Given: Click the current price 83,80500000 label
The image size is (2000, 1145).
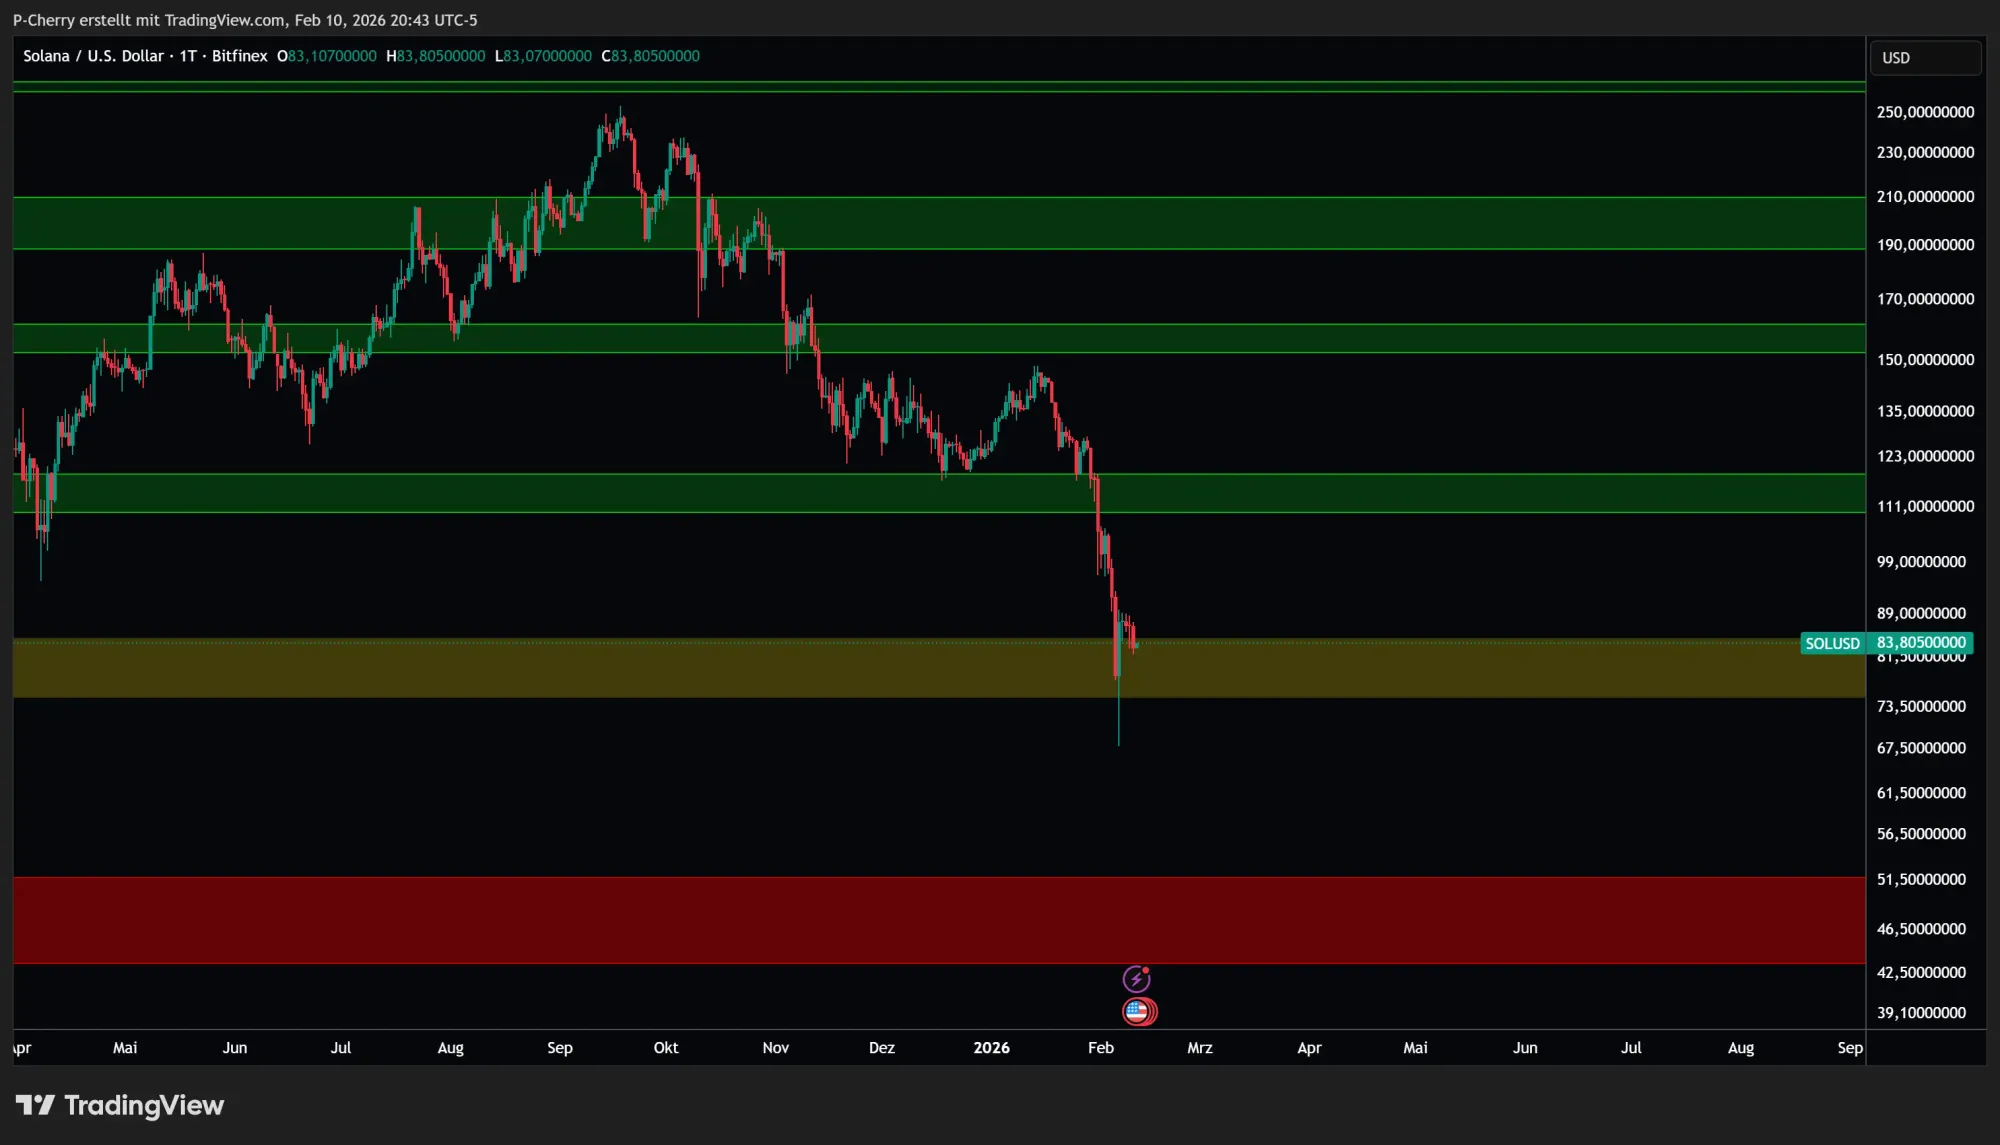Looking at the screenshot, I should coord(1920,642).
